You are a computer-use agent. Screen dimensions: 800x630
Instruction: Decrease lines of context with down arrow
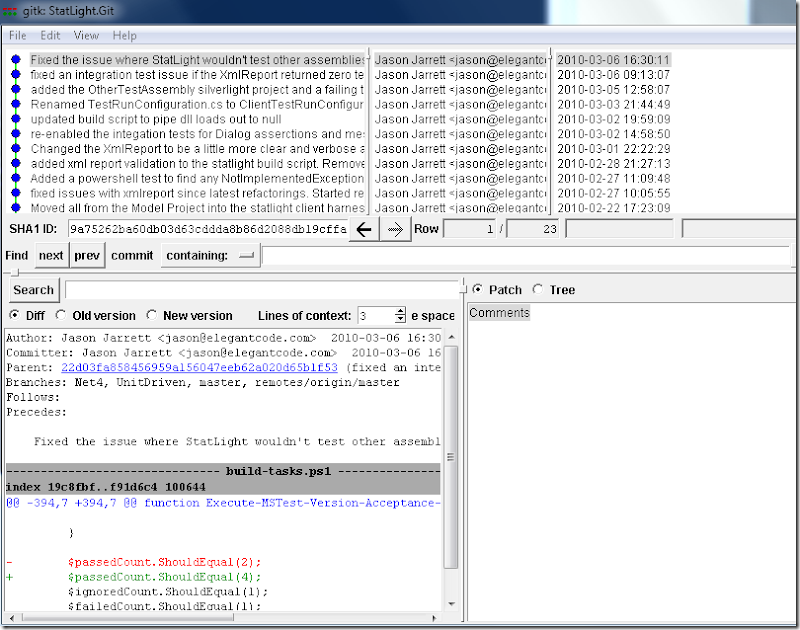pyautogui.click(x=401, y=319)
